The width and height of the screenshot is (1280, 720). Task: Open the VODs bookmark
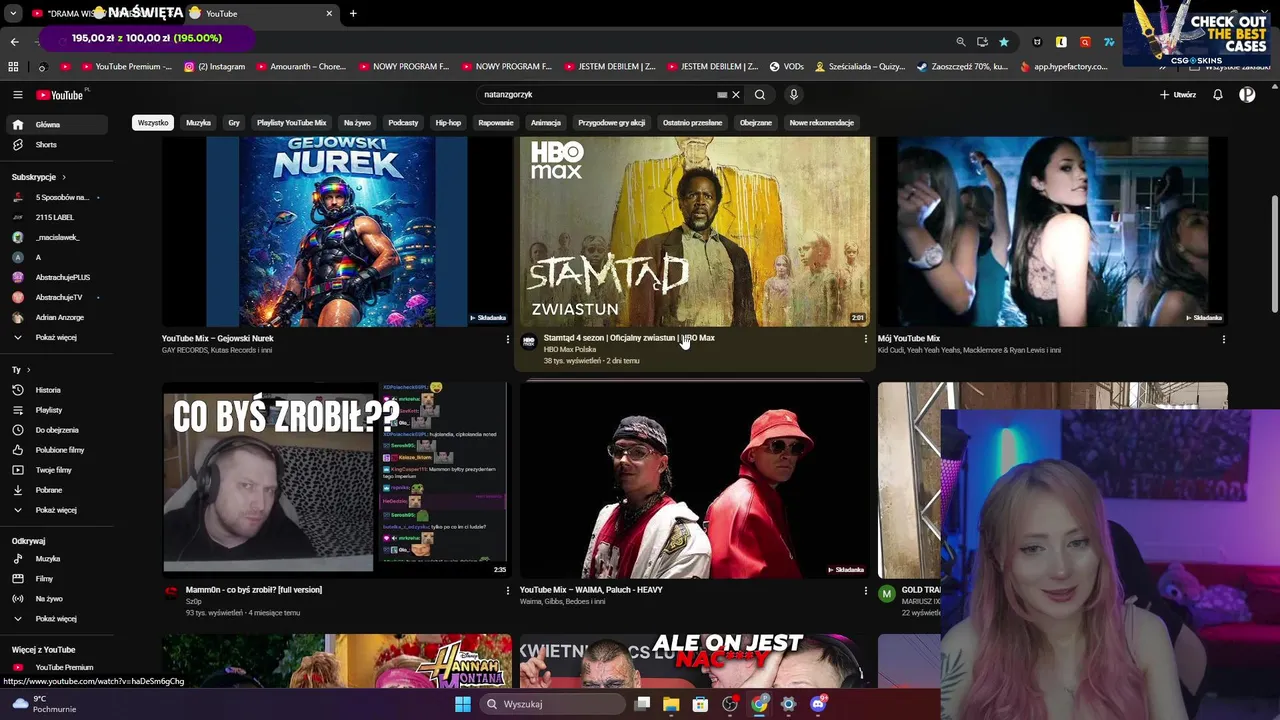point(787,67)
